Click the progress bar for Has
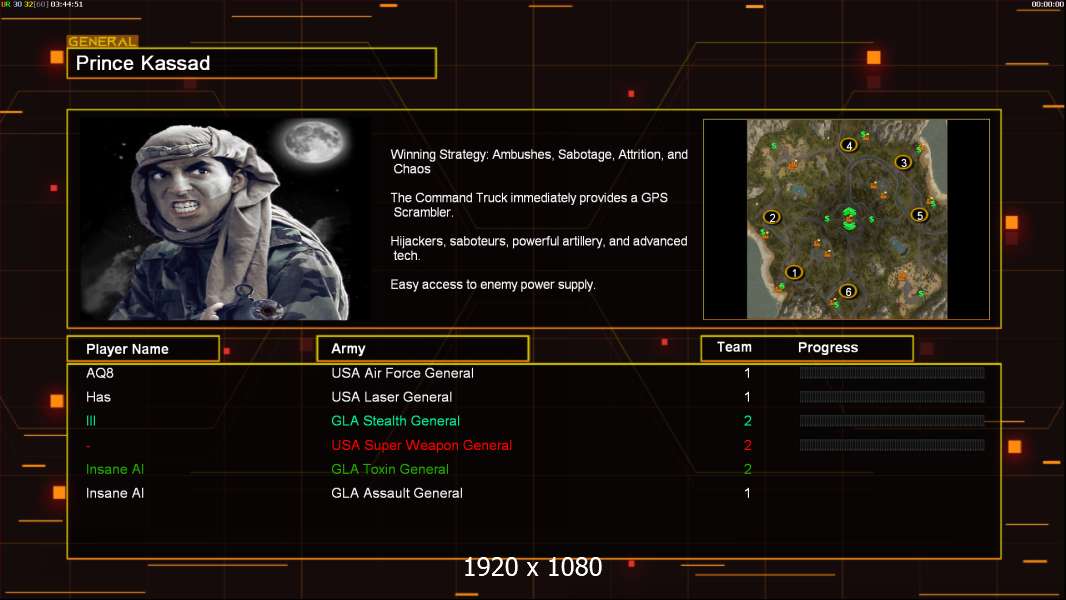The height and width of the screenshot is (600, 1066). coord(892,397)
